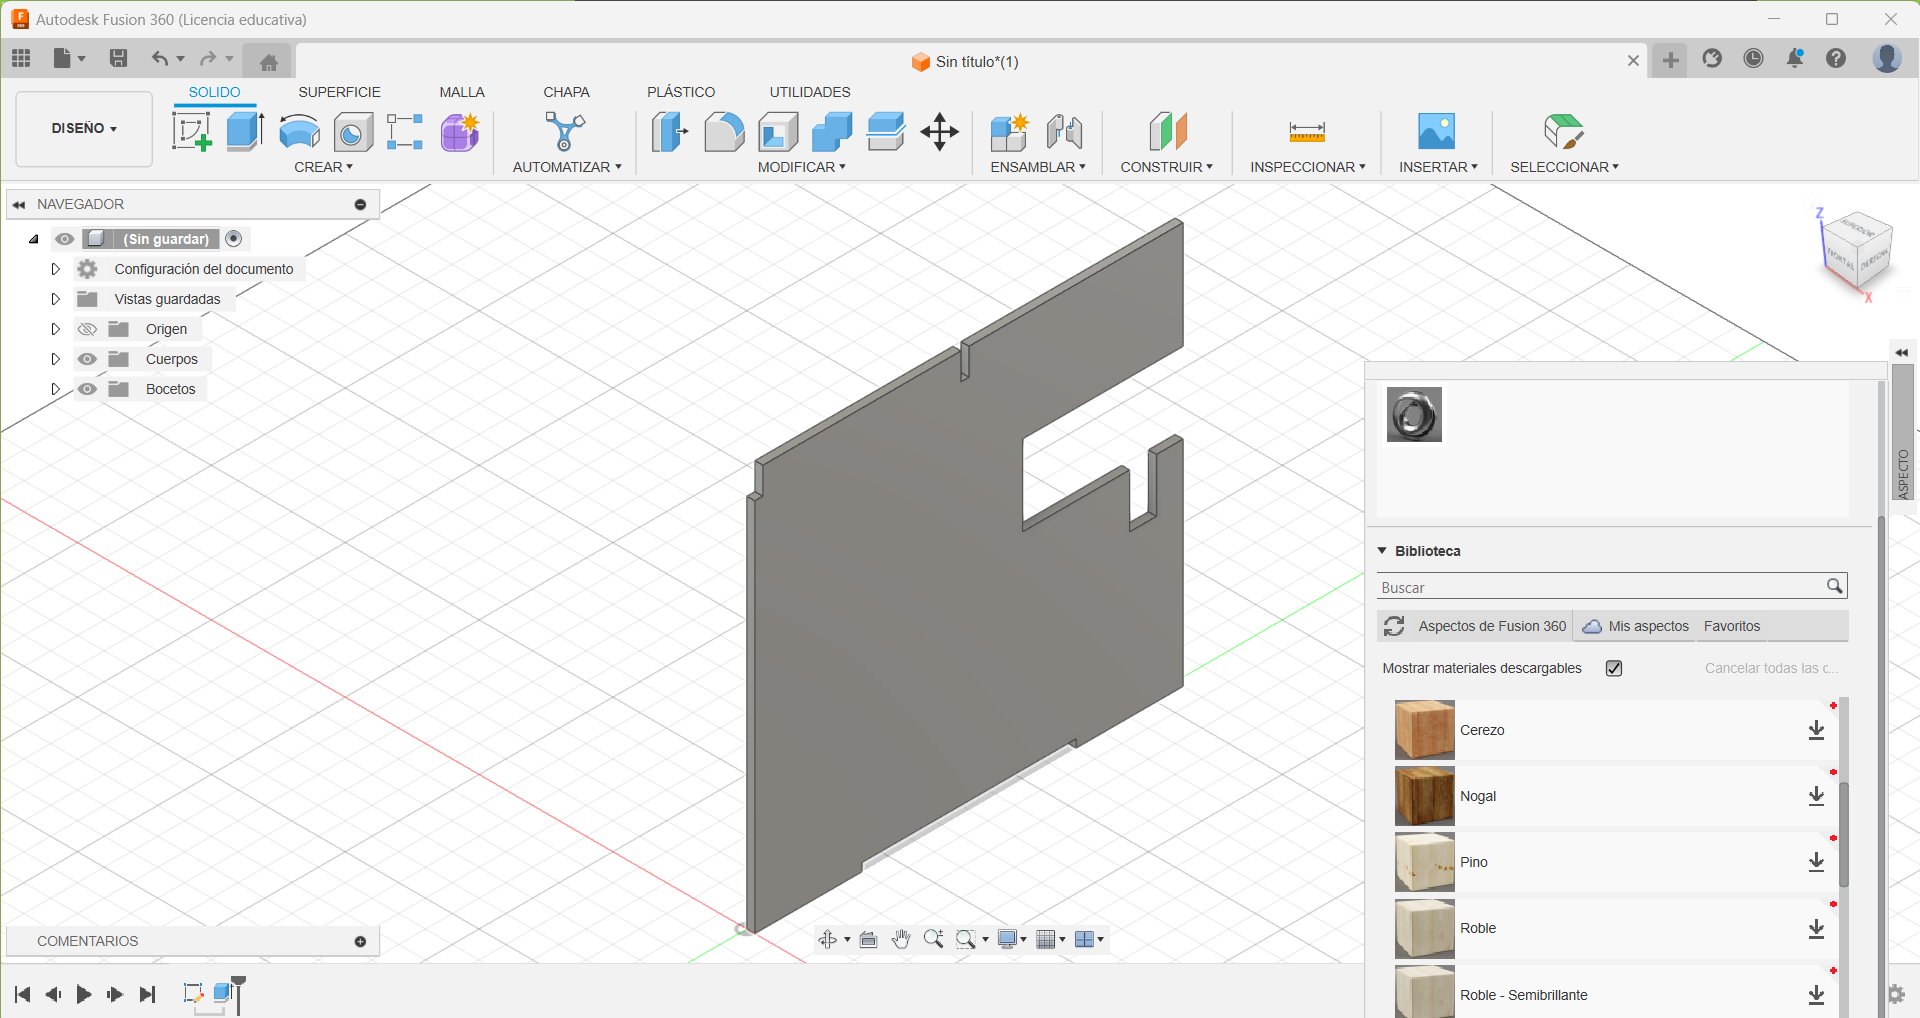Select the Revolve tool
The image size is (1920, 1018).
point(299,131)
